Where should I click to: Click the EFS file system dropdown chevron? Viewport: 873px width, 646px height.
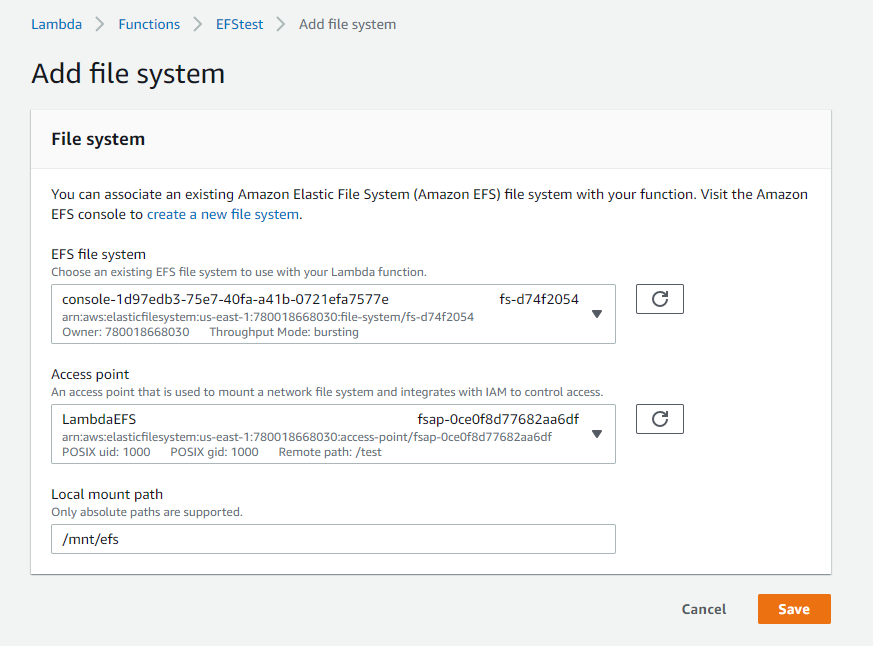point(597,314)
